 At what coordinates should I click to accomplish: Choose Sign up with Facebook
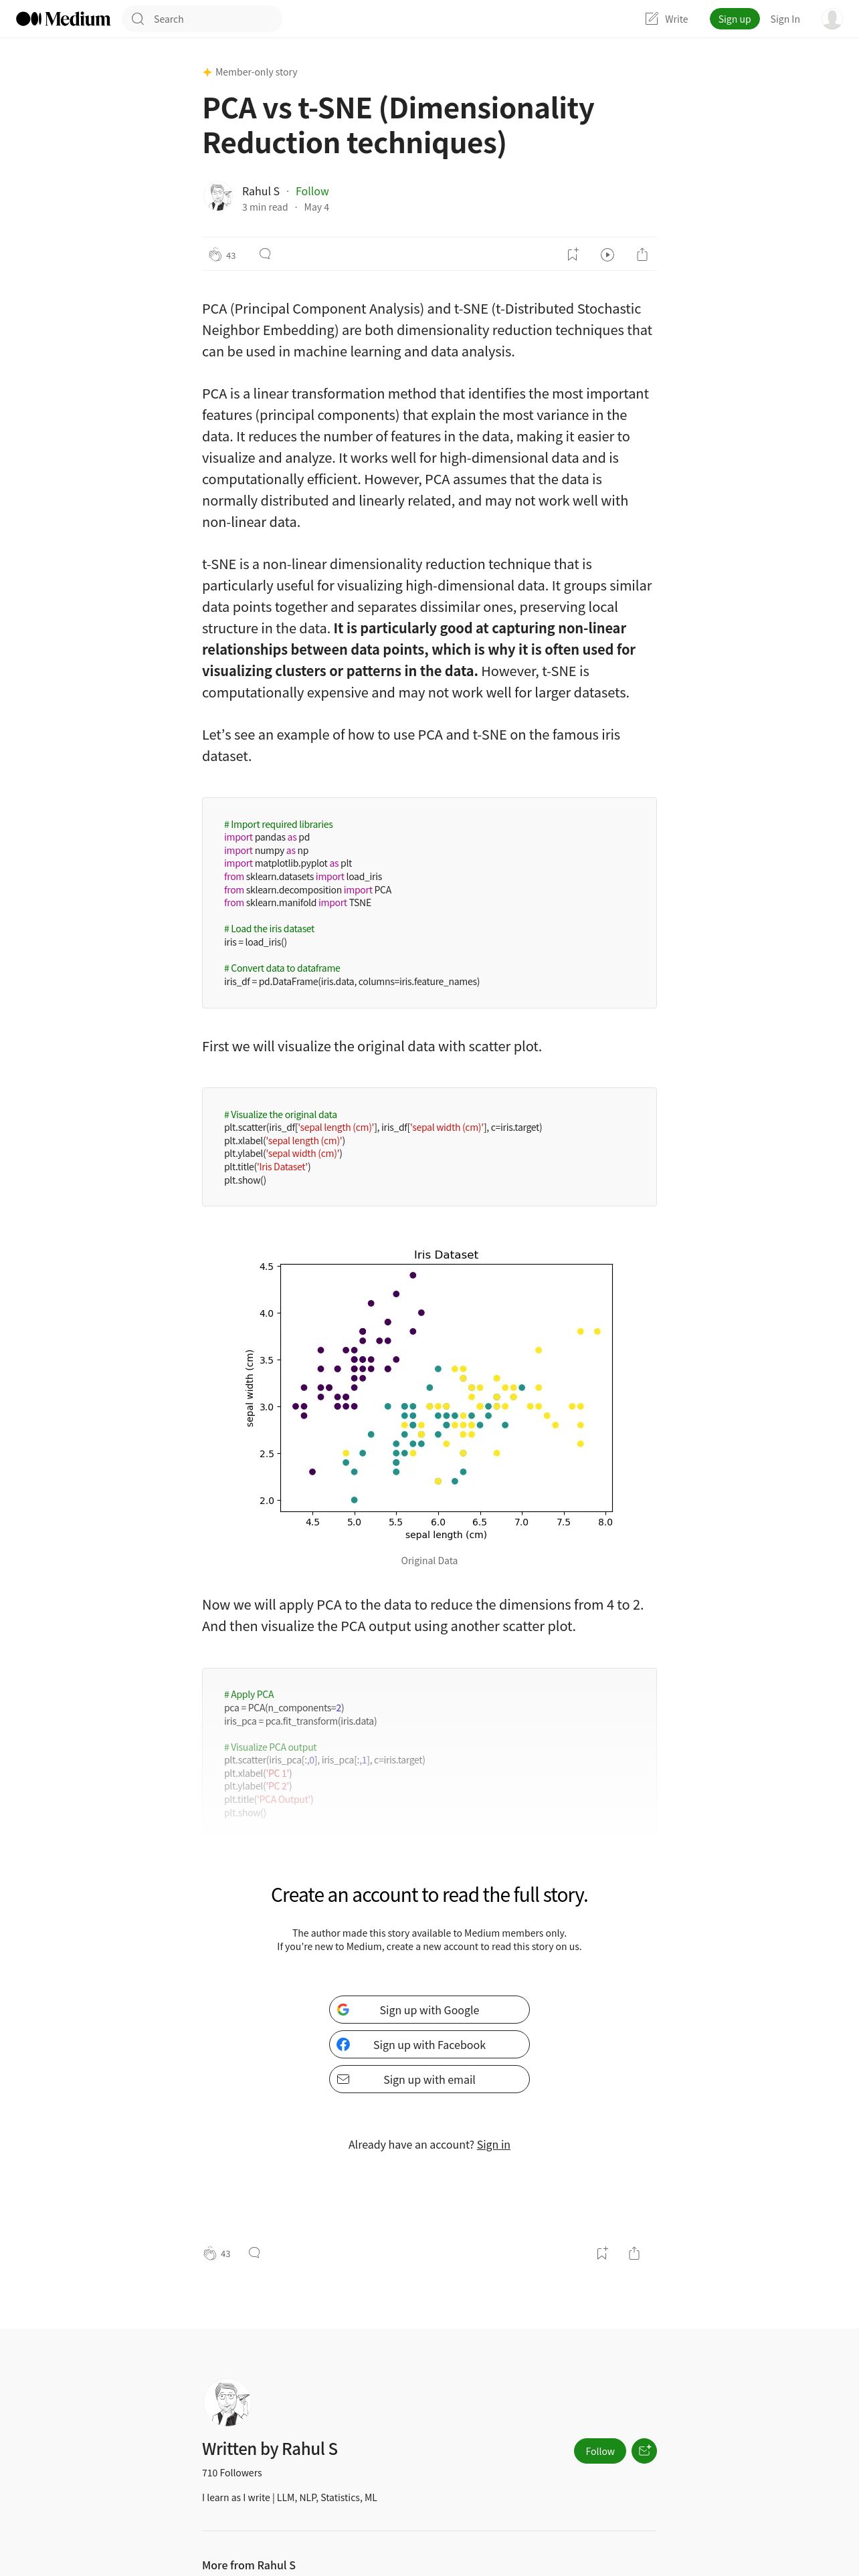click(429, 2044)
